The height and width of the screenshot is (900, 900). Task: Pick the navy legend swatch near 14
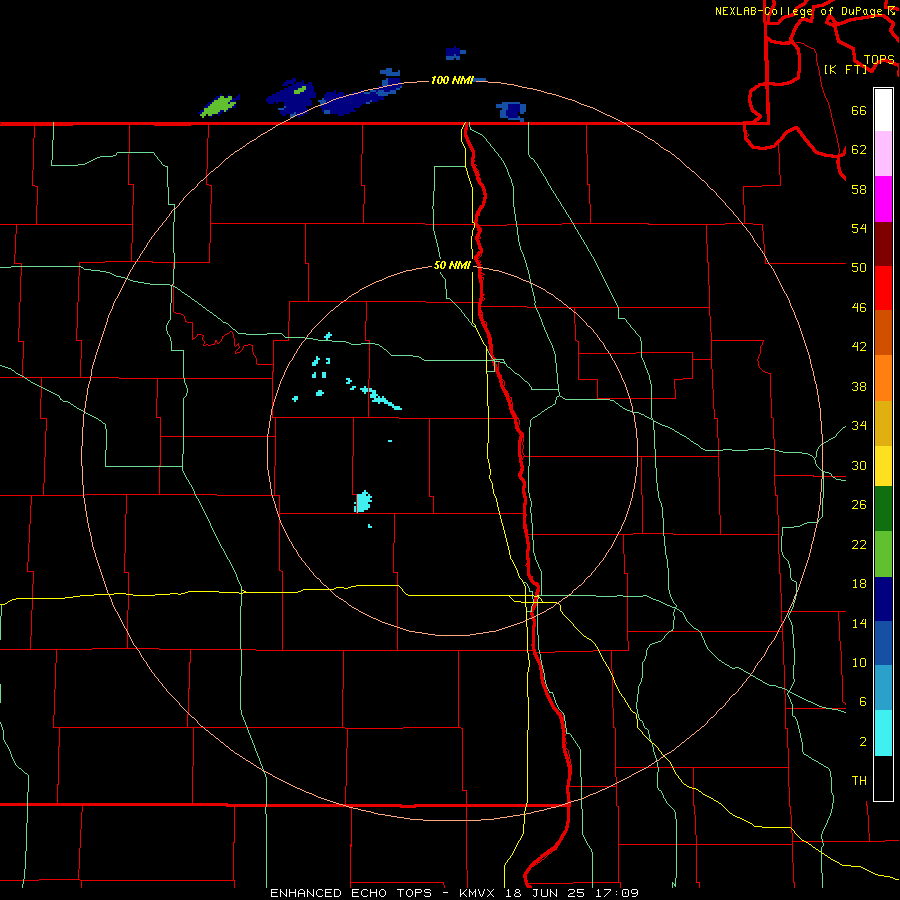pyautogui.click(x=883, y=599)
